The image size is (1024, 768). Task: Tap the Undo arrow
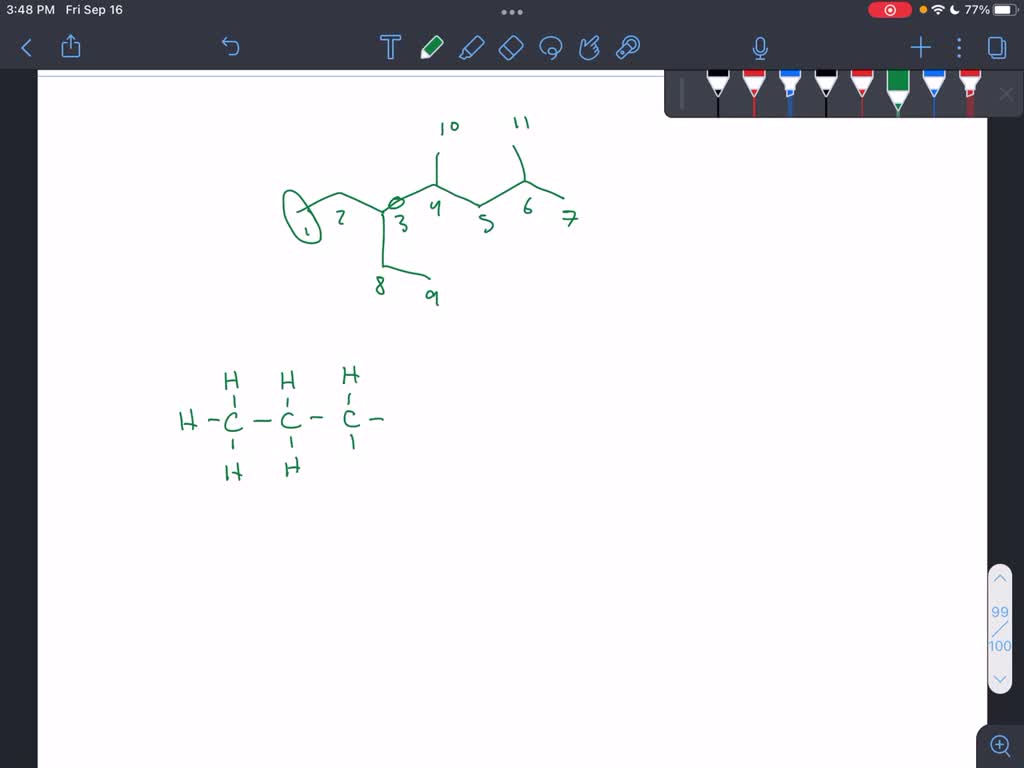230,47
